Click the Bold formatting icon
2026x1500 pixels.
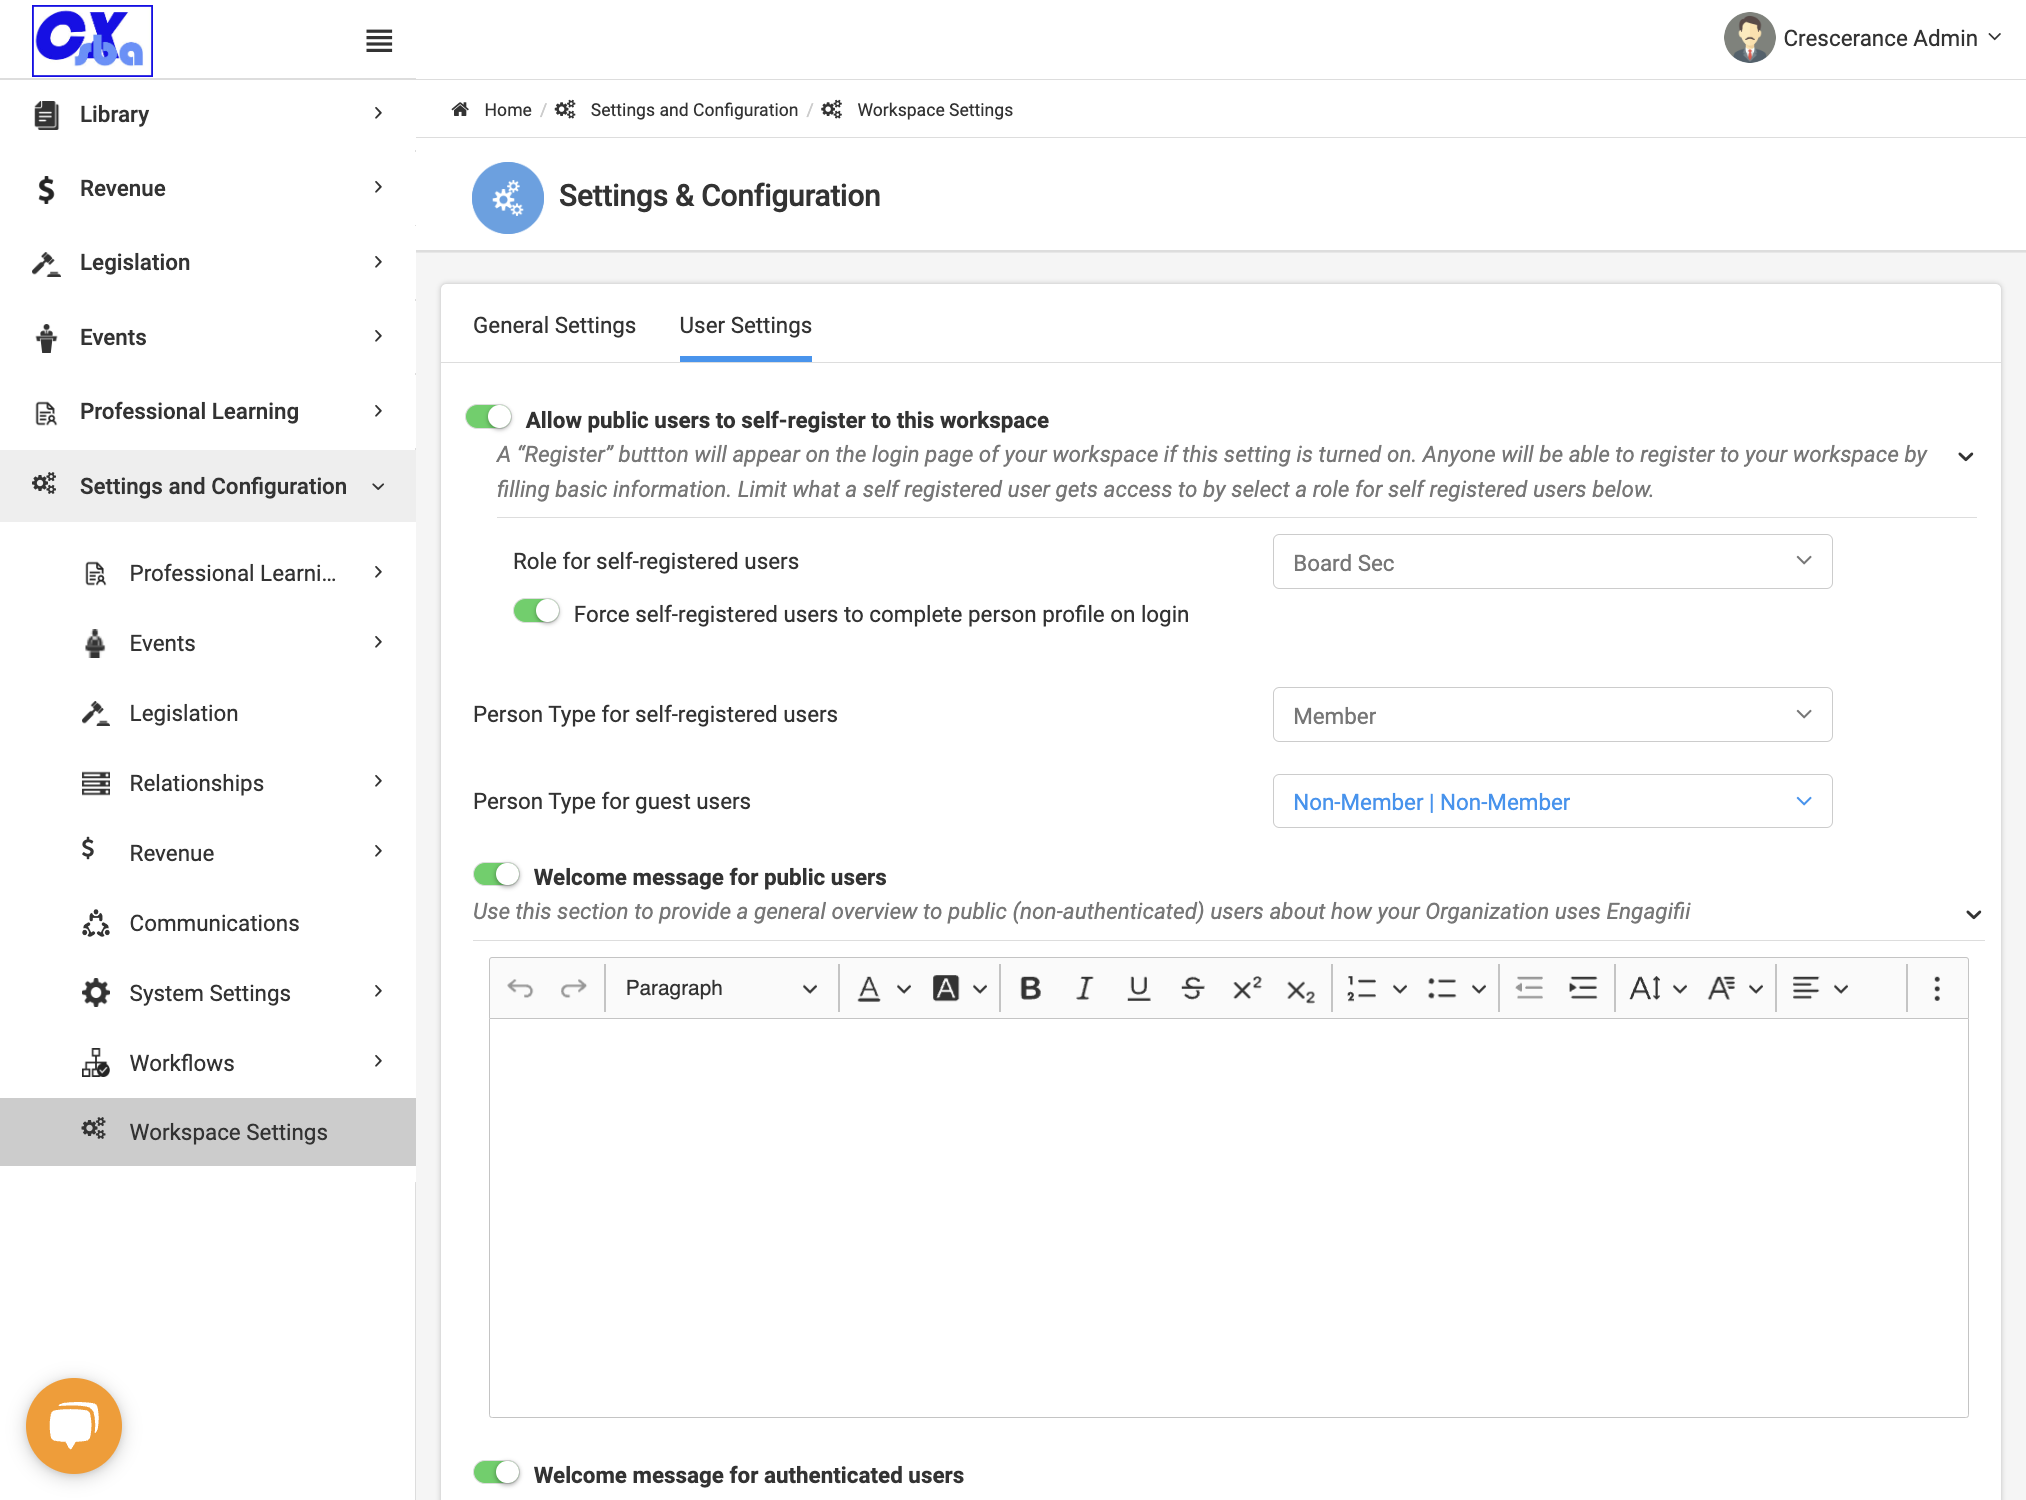click(x=1030, y=988)
